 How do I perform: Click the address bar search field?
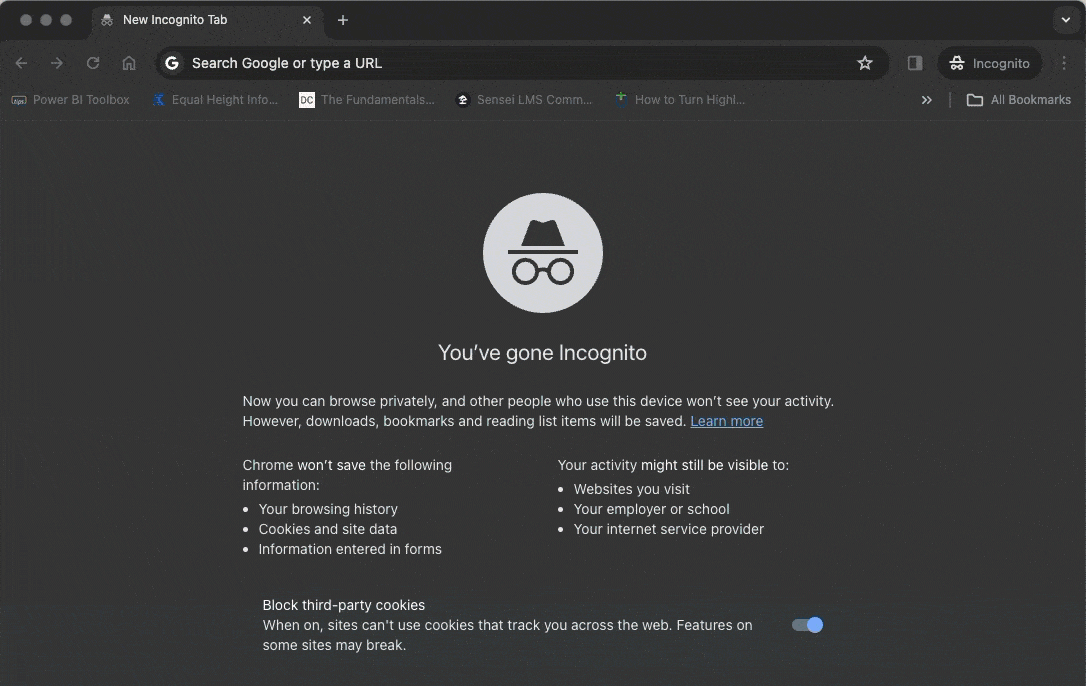[522, 63]
